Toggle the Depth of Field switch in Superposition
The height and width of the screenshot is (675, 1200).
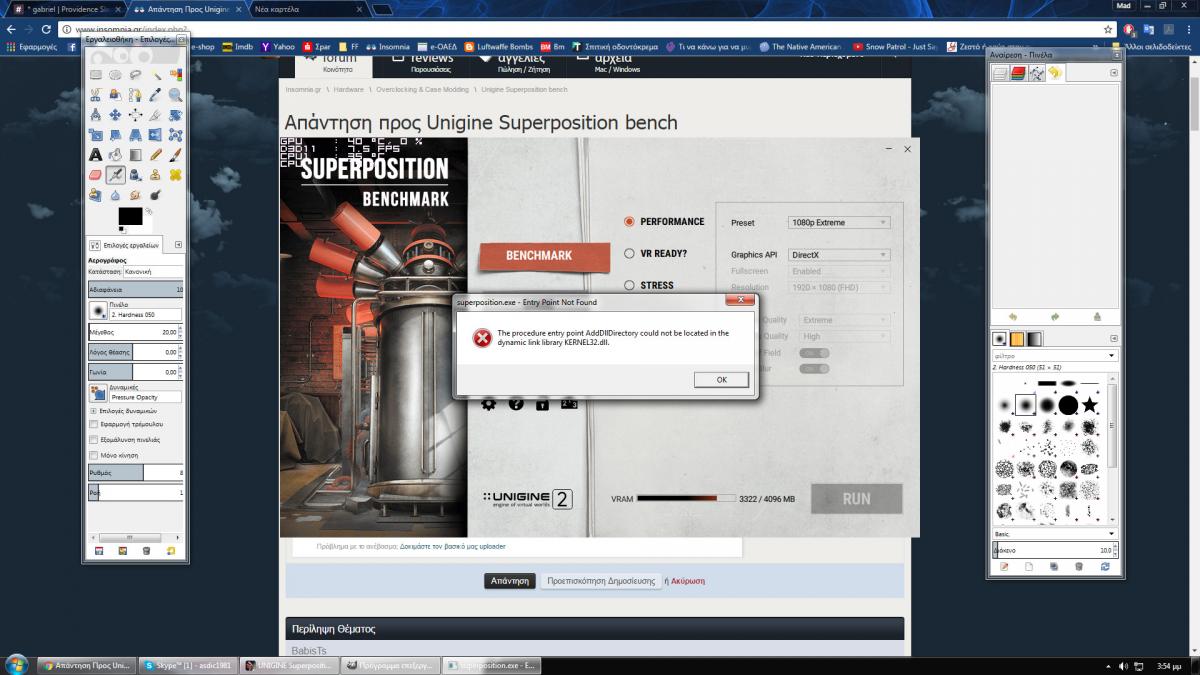click(x=814, y=352)
